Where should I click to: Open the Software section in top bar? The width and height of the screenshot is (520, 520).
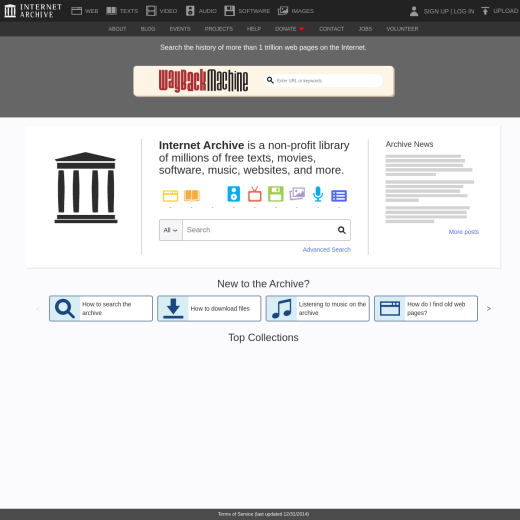click(247, 11)
